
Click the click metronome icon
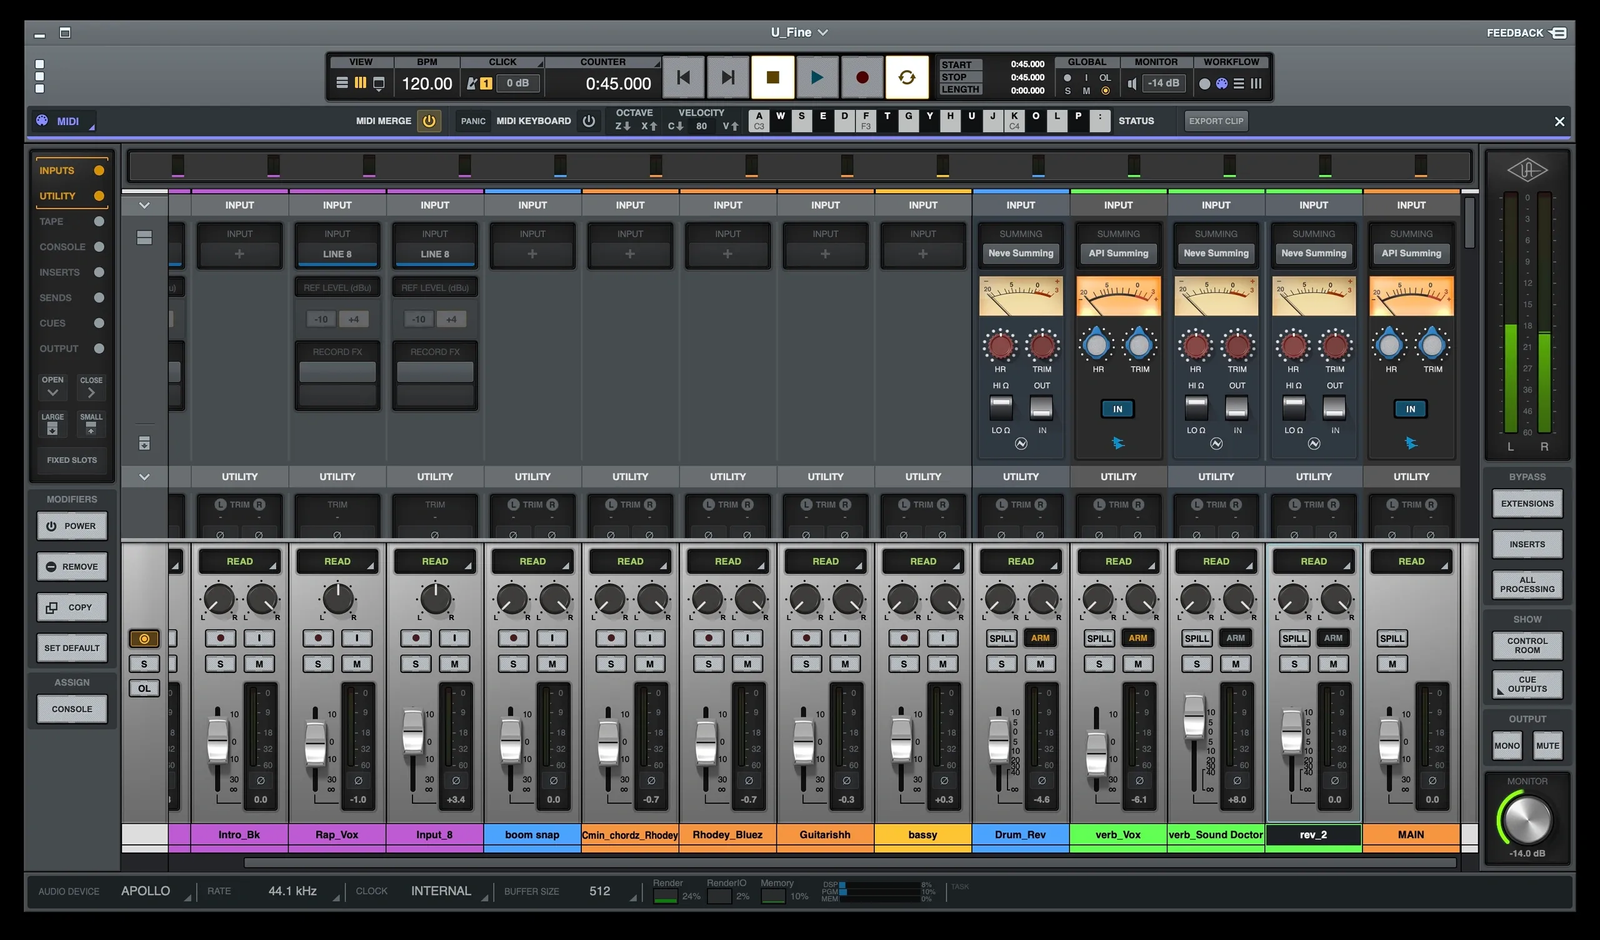coord(473,84)
